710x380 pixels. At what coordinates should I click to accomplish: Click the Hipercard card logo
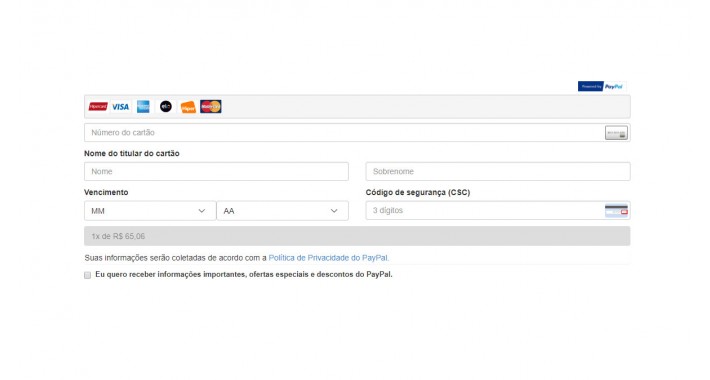pyautogui.click(x=98, y=107)
